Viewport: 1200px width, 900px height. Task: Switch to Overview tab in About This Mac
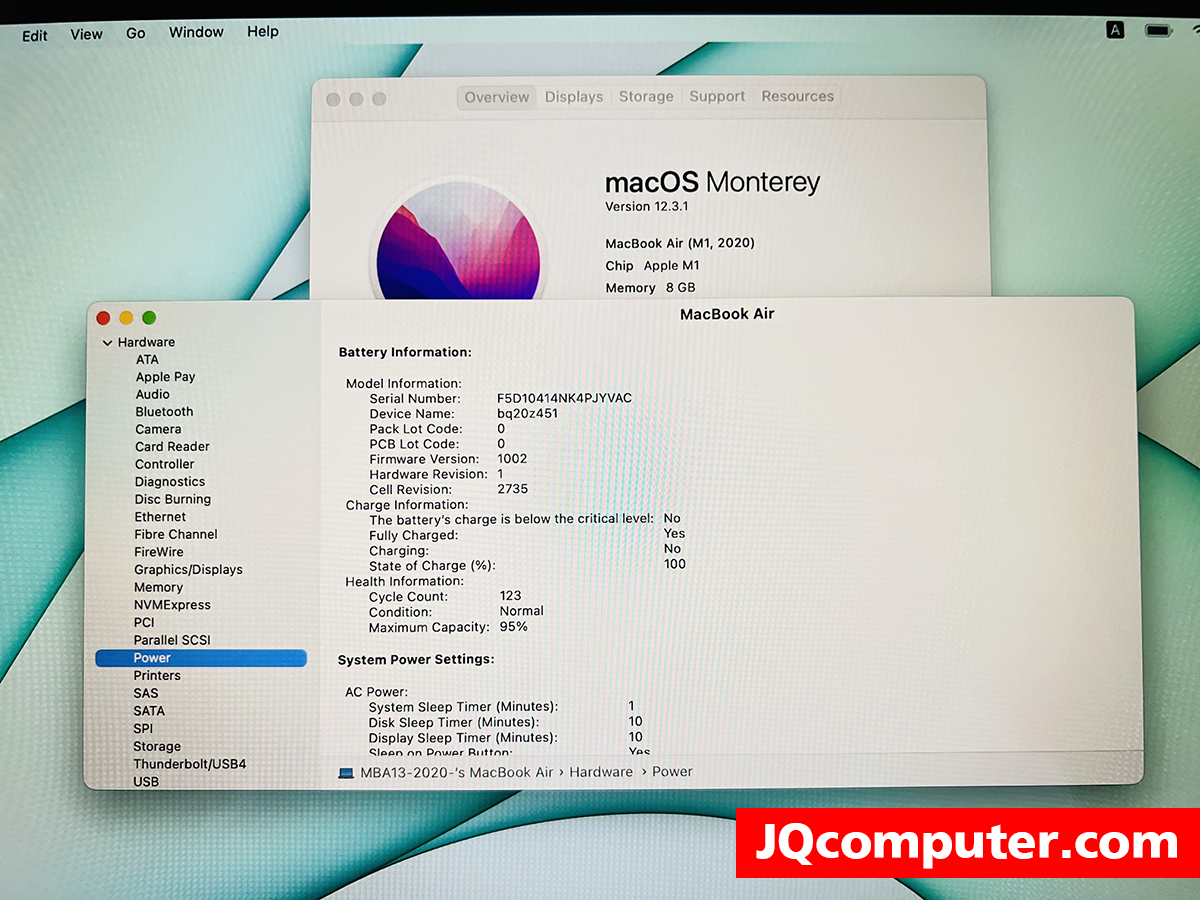pos(497,97)
